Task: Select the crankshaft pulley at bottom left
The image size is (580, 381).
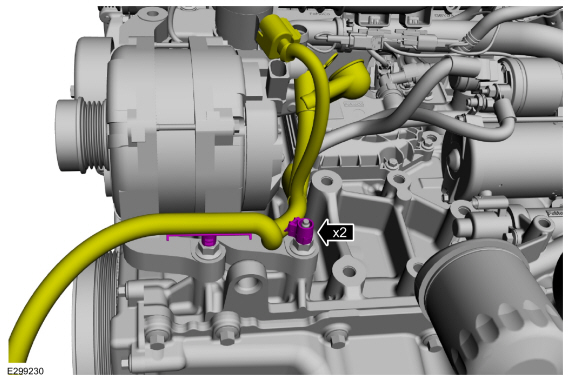Action: click(x=97, y=311)
